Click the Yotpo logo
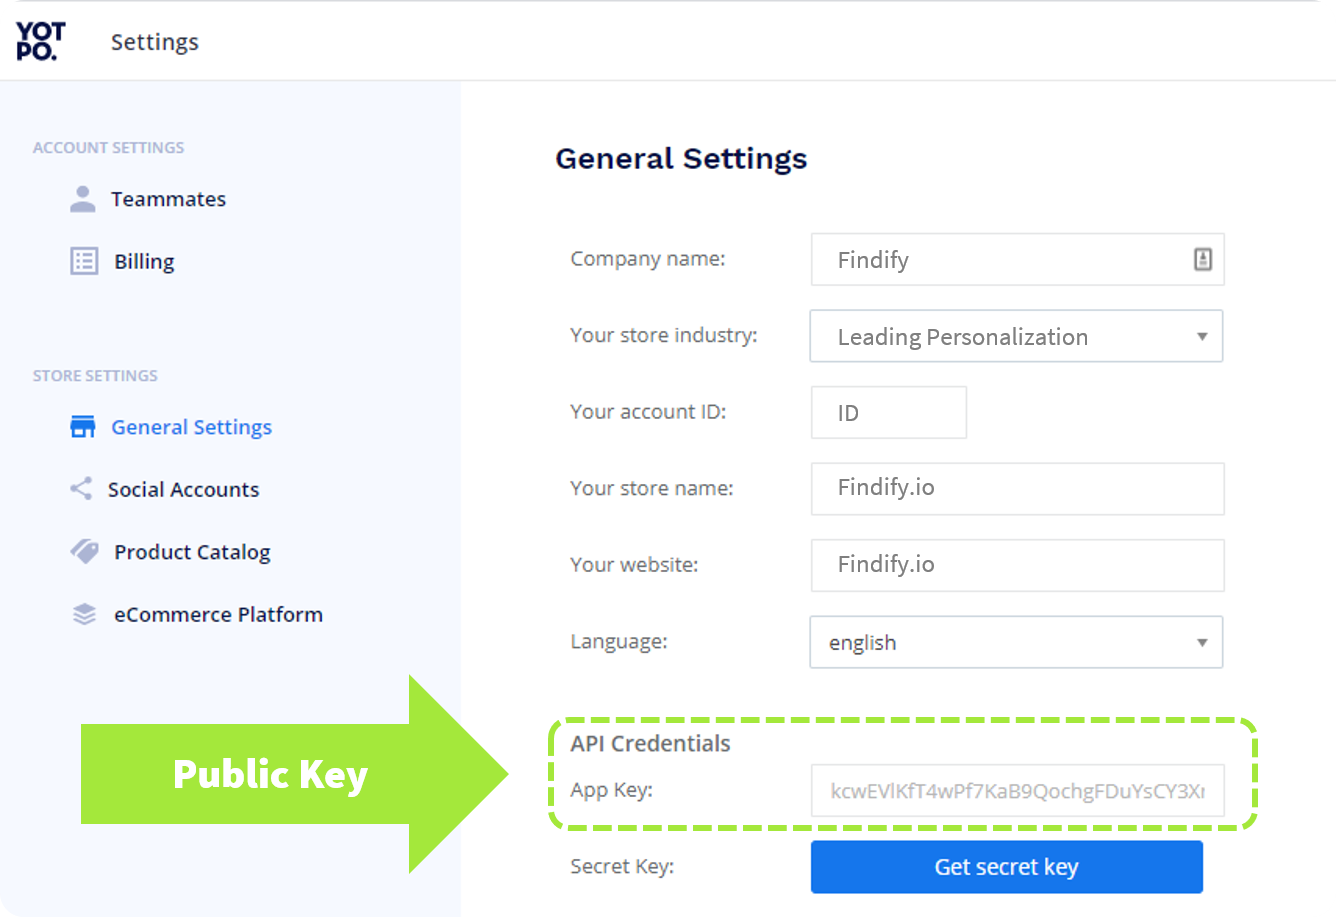 40,42
